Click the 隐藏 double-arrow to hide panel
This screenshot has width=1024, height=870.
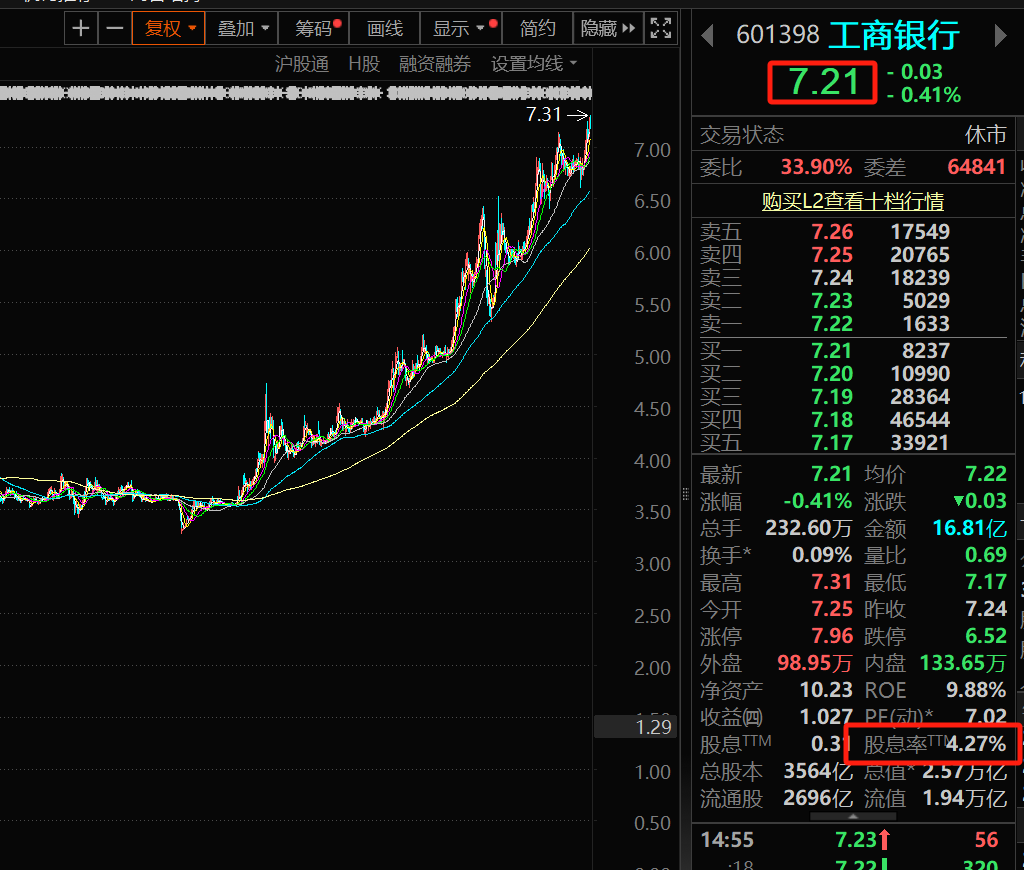pos(608,28)
